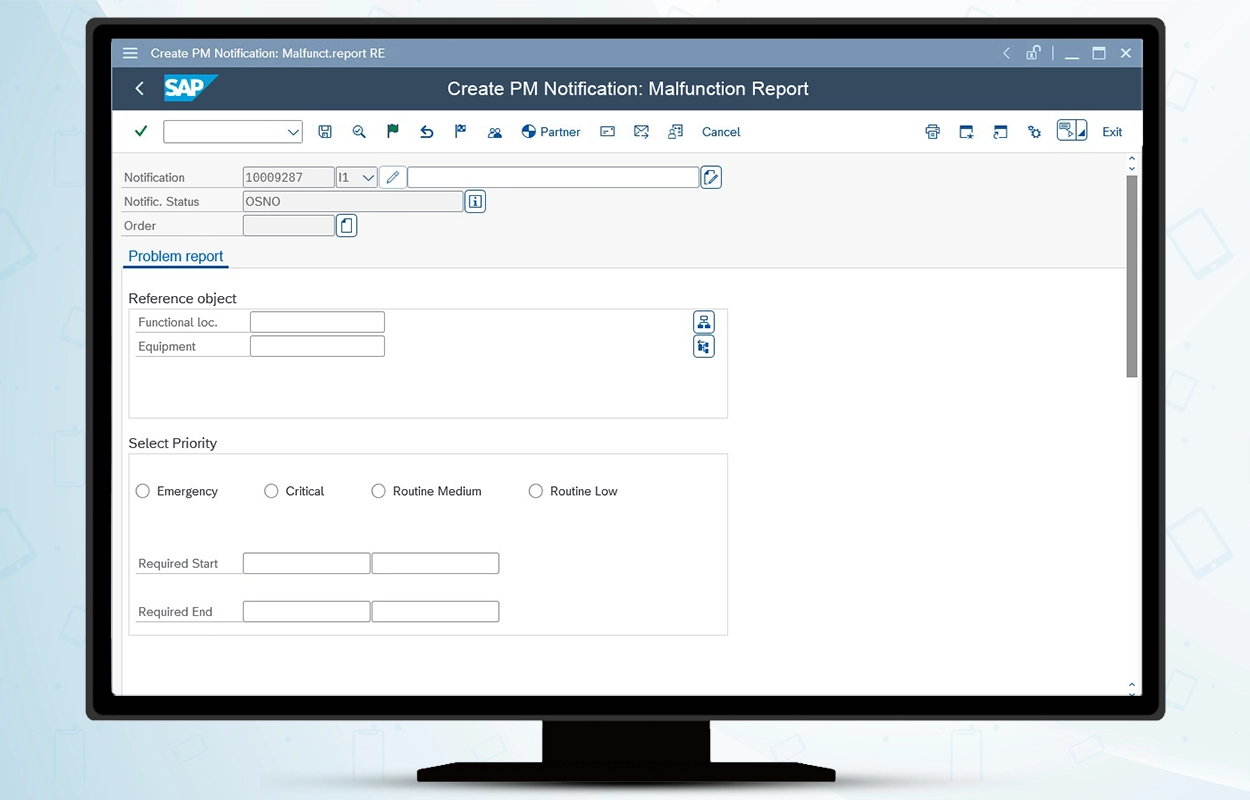Open the hamburger menu in the title bar

click(130, 53)
